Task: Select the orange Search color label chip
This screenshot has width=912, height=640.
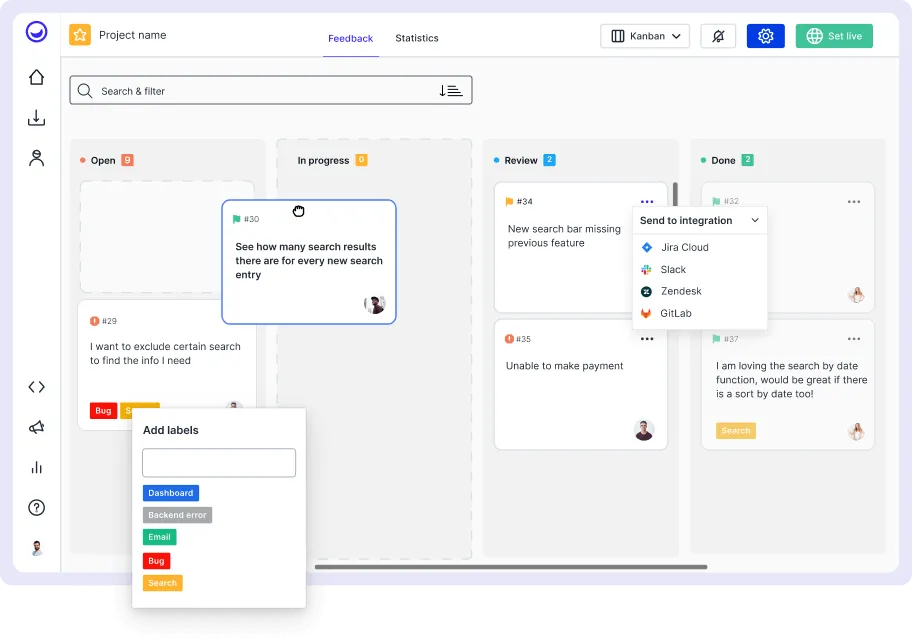Action: pos(162,582)
